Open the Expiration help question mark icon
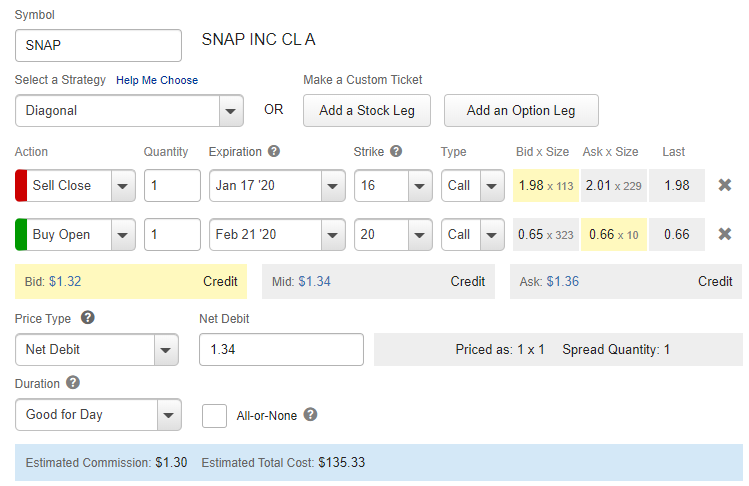The height and width of the screenshot is (486, 749). (x=274, y=151)
